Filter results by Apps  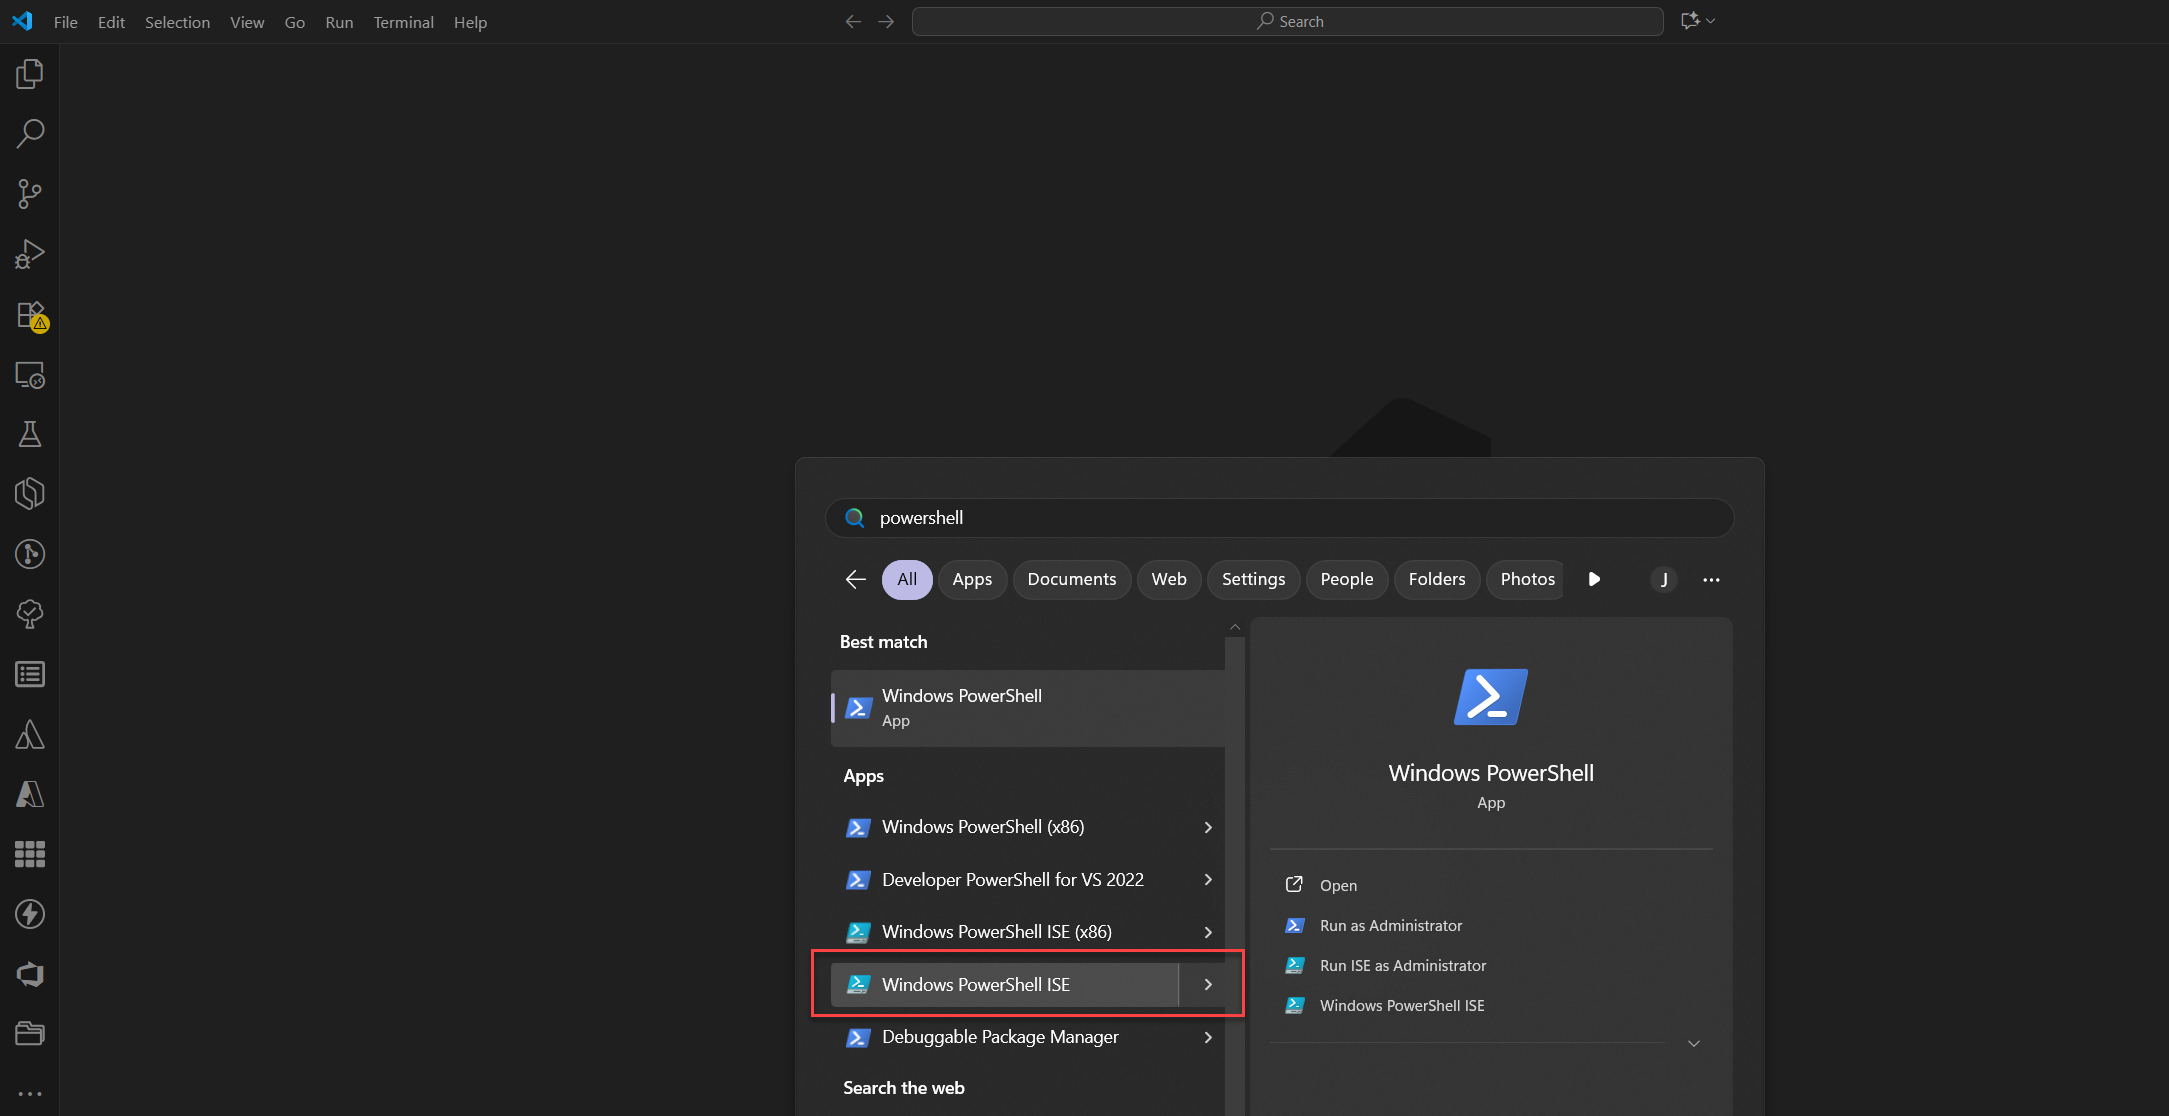tap(971, 579)
